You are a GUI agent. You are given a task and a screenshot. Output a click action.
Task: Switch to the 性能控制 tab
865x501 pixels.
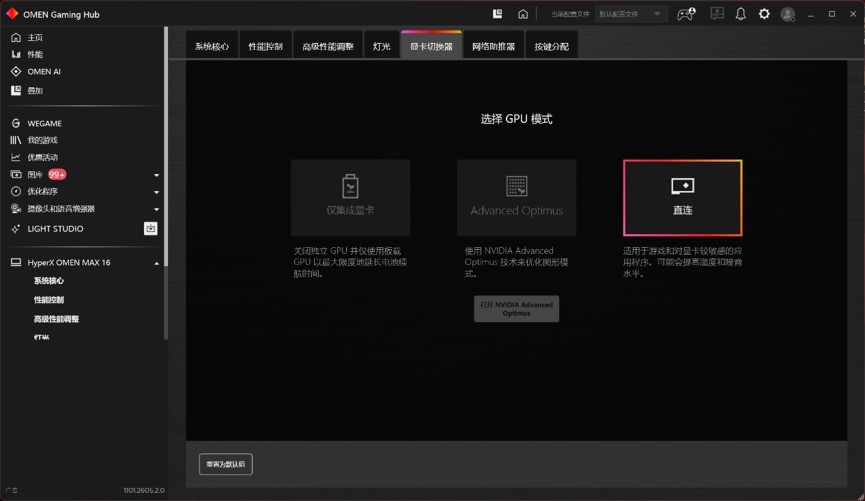[265, 46]
